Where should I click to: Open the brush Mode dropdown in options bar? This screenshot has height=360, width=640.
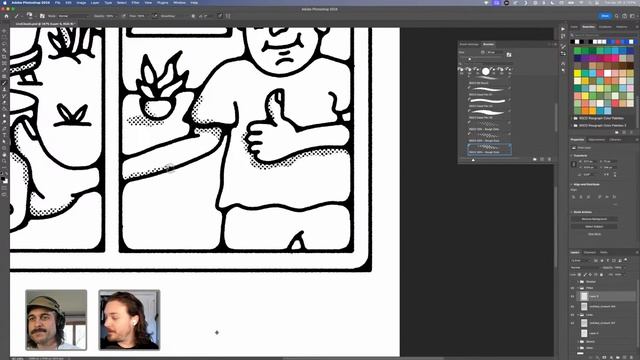(73, 16)
